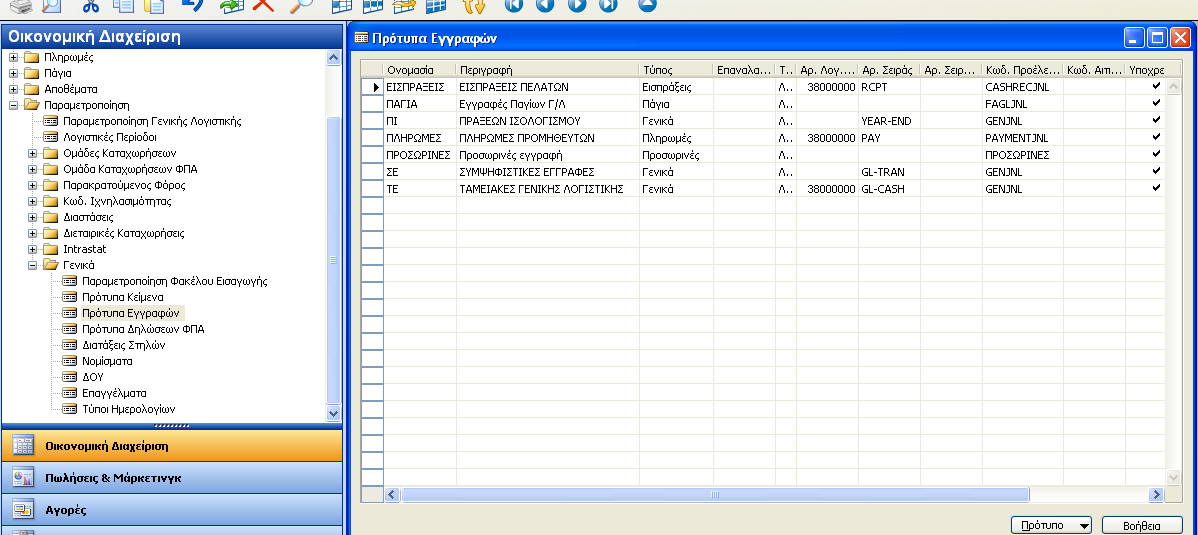Screen dimensions: 1198x535
Task: Open Πρότυπα Κείμενα tree item
Action: [x=122, y=297]
